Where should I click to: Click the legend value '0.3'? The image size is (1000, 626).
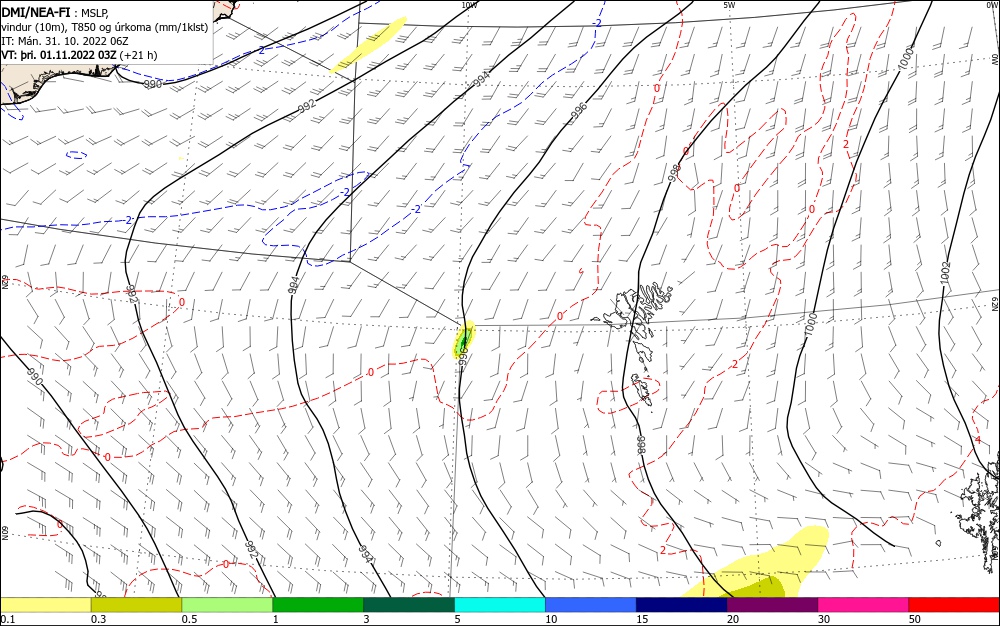(x=98, y=619)
